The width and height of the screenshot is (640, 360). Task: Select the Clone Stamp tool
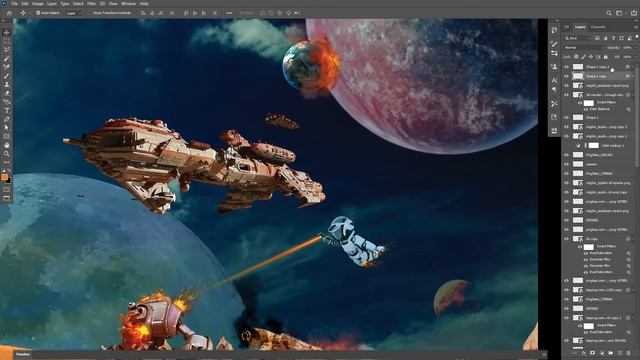[7, 84]
